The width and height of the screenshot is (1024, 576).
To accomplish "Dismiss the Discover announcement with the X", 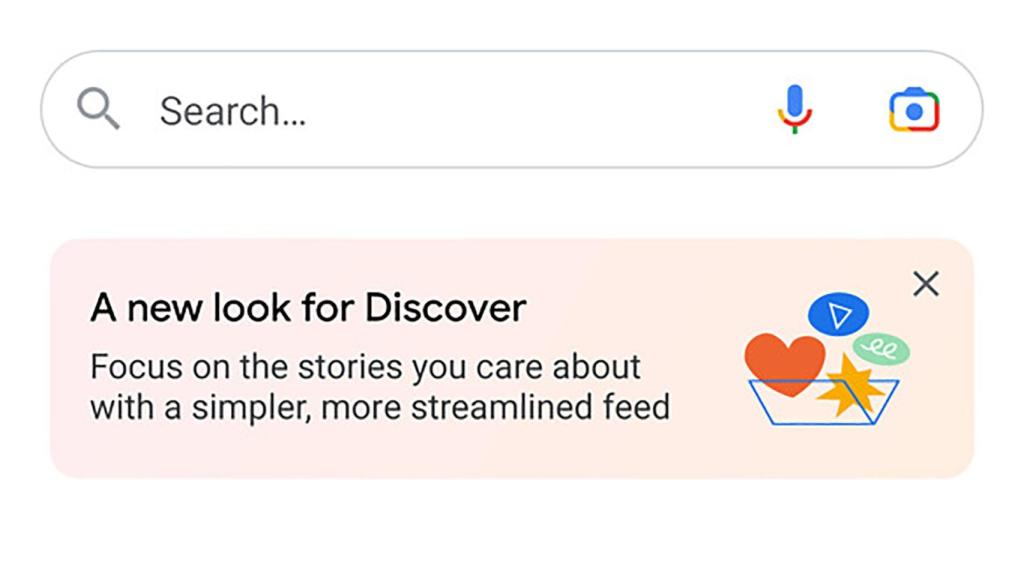I will 925,284.
